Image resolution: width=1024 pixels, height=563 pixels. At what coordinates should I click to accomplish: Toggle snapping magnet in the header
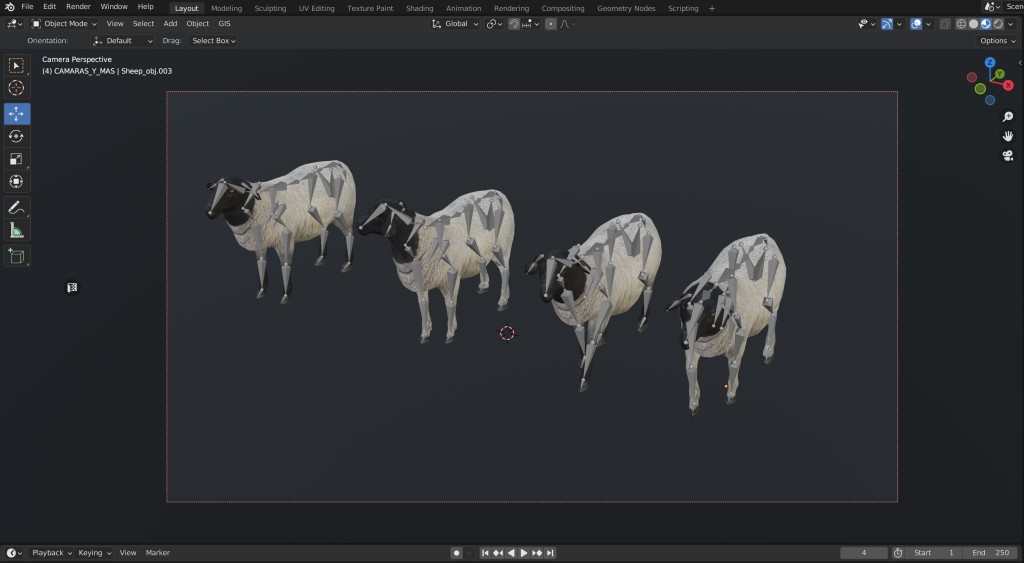(514, 24)
